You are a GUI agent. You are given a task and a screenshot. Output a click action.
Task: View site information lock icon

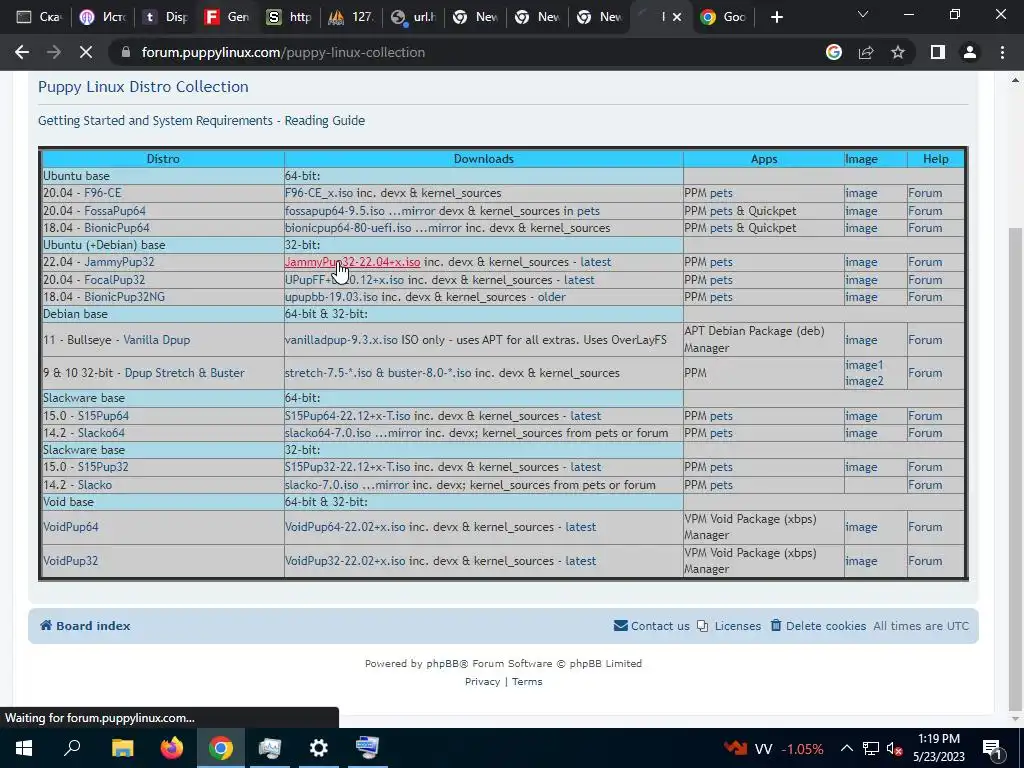(125, 52)
